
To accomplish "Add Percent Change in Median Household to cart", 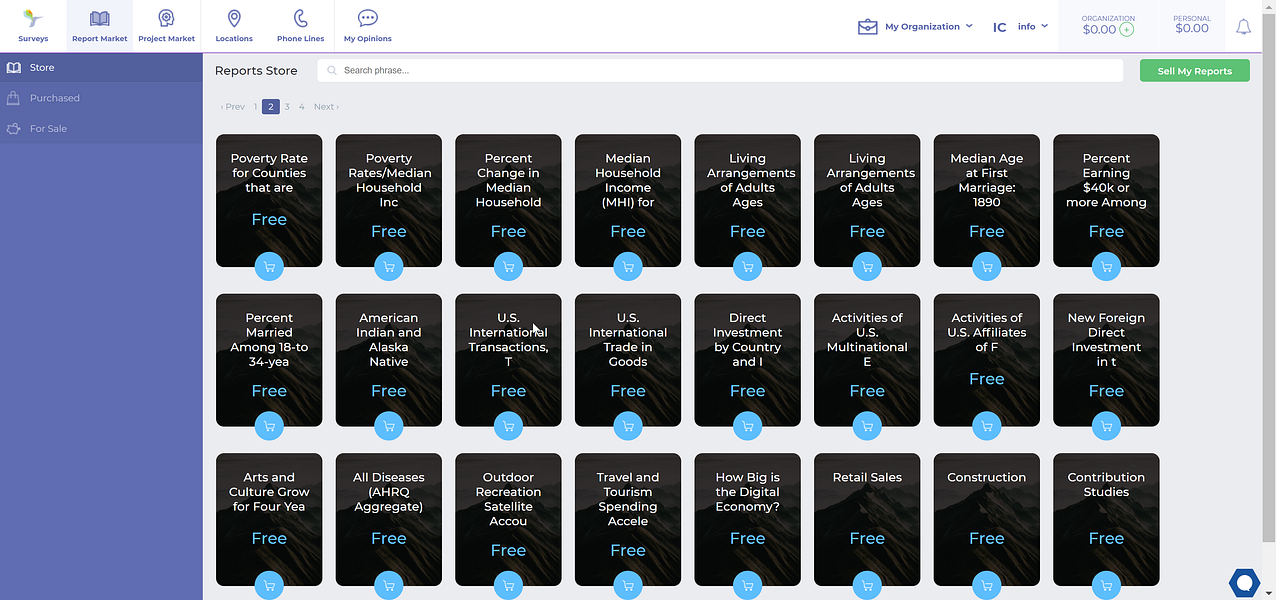I will (508, 267).
